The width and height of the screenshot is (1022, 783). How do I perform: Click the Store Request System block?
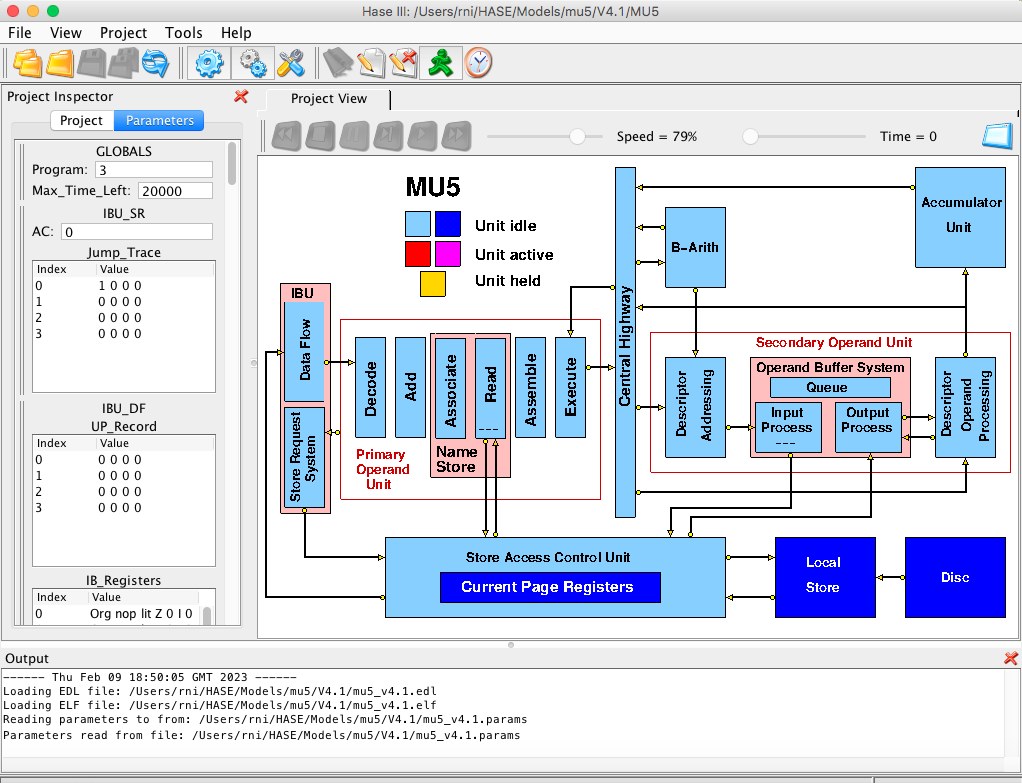pyautogui.click(x=305, y=457)
